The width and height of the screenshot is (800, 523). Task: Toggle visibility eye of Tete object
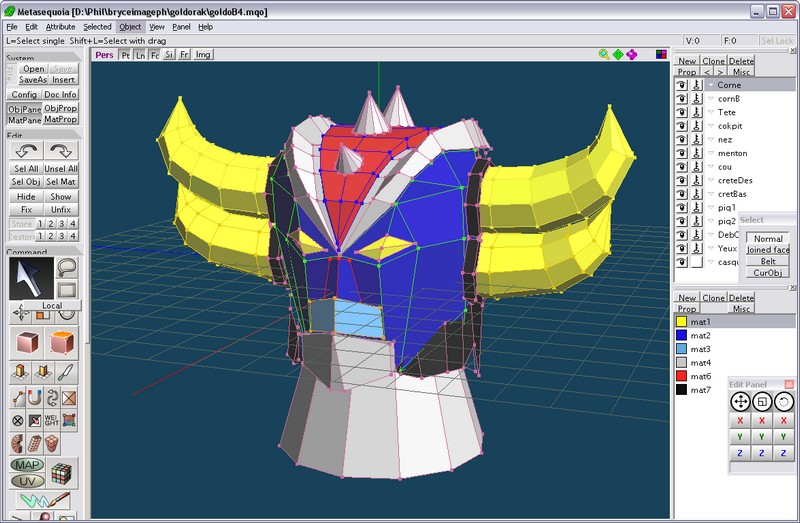[x=682, y=112]
